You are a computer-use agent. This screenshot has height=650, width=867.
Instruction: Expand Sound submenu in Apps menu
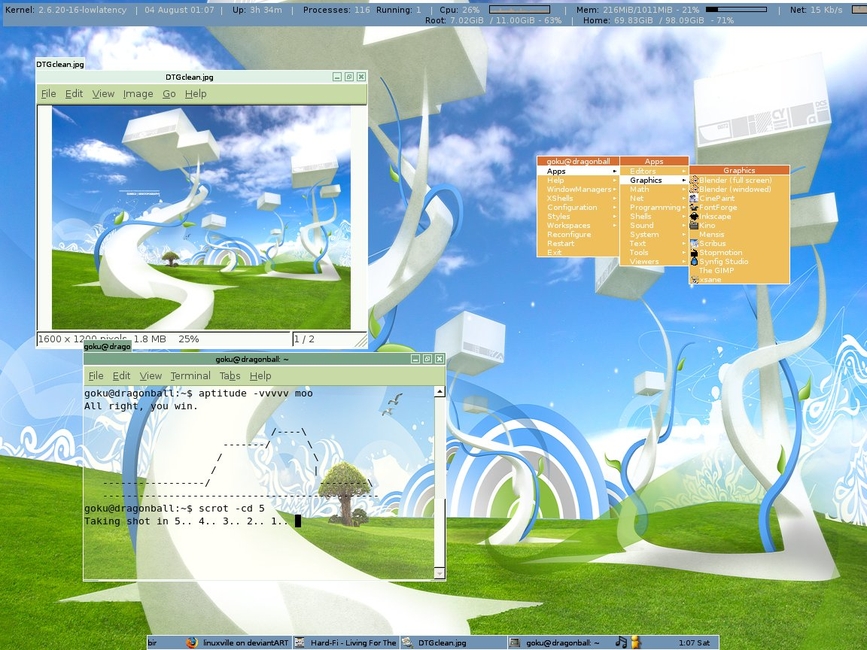coord(654,225)
